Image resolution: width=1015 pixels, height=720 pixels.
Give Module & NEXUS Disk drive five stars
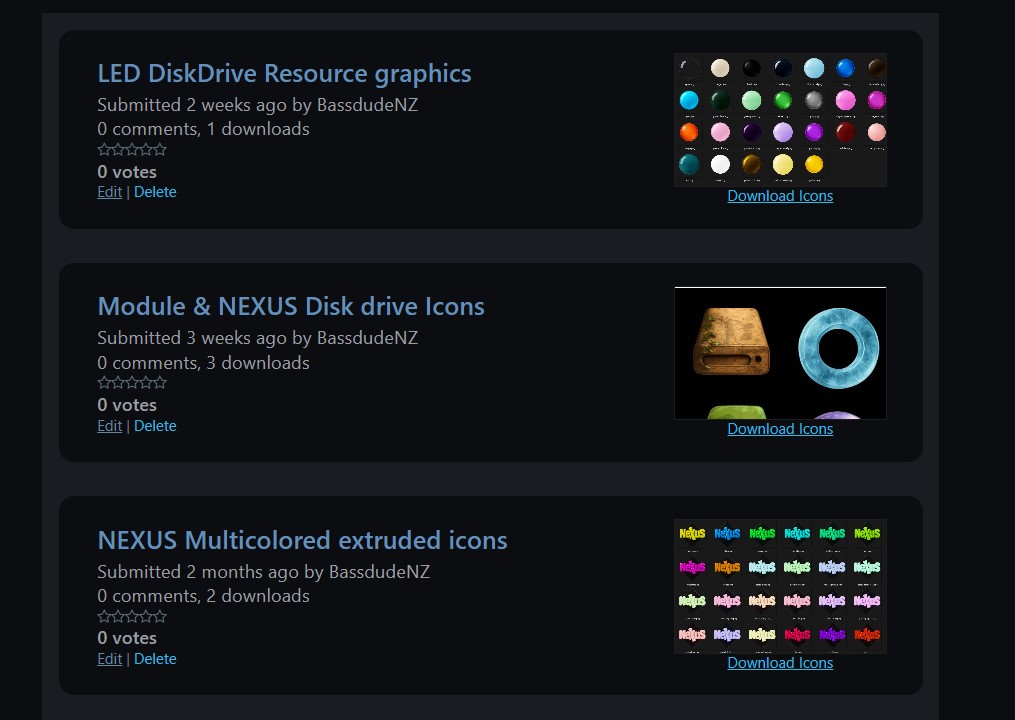point(160,383)
